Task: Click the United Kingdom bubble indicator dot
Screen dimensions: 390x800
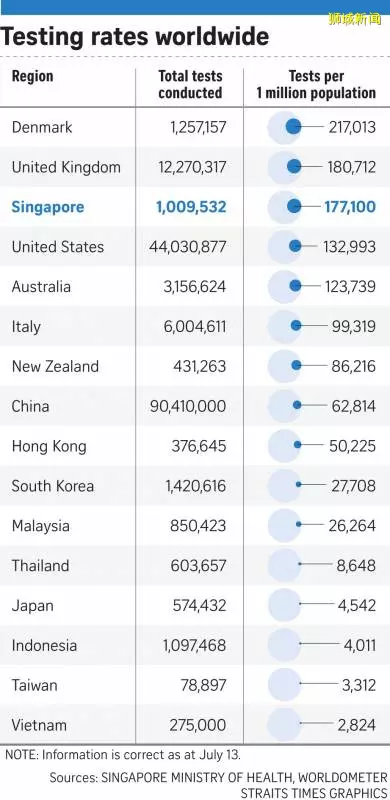Action: coord(294,166)
